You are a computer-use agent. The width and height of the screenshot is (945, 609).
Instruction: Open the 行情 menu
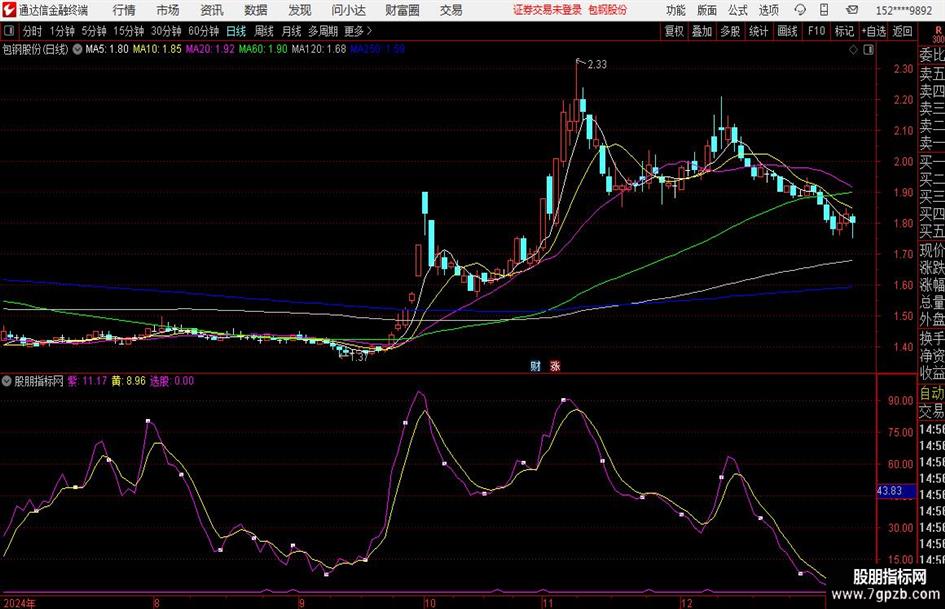(x=124, y=10)
